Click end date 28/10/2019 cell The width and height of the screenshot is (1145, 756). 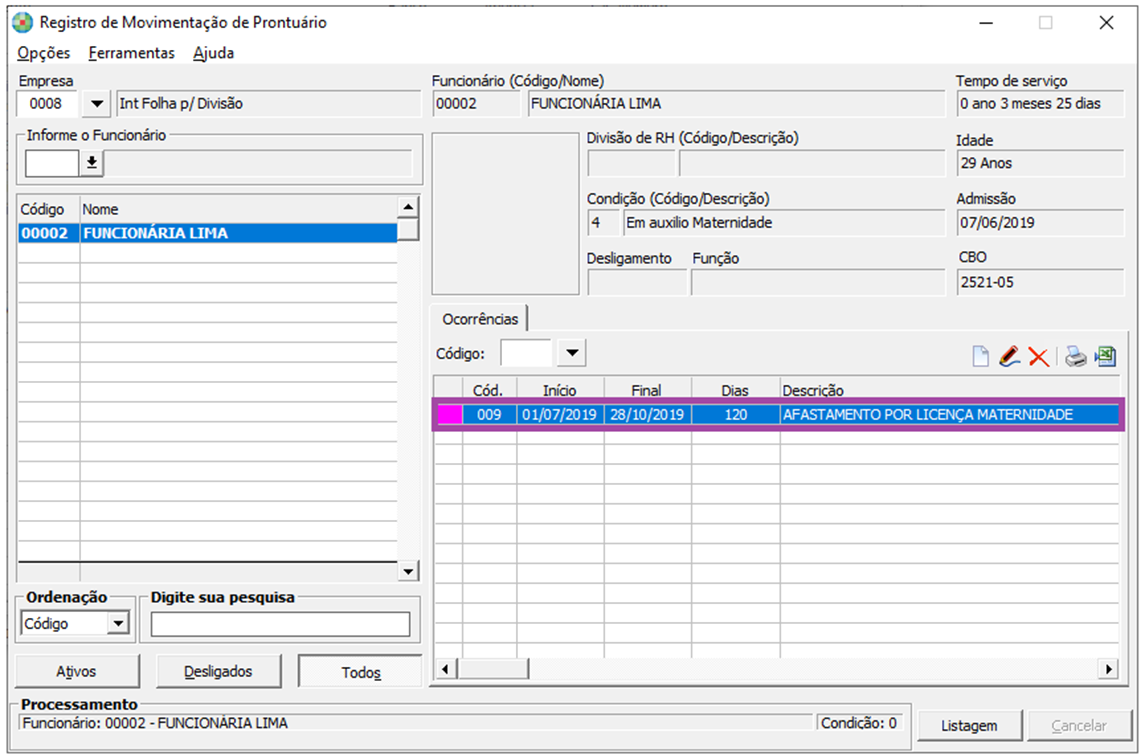(x=647, y=414)
